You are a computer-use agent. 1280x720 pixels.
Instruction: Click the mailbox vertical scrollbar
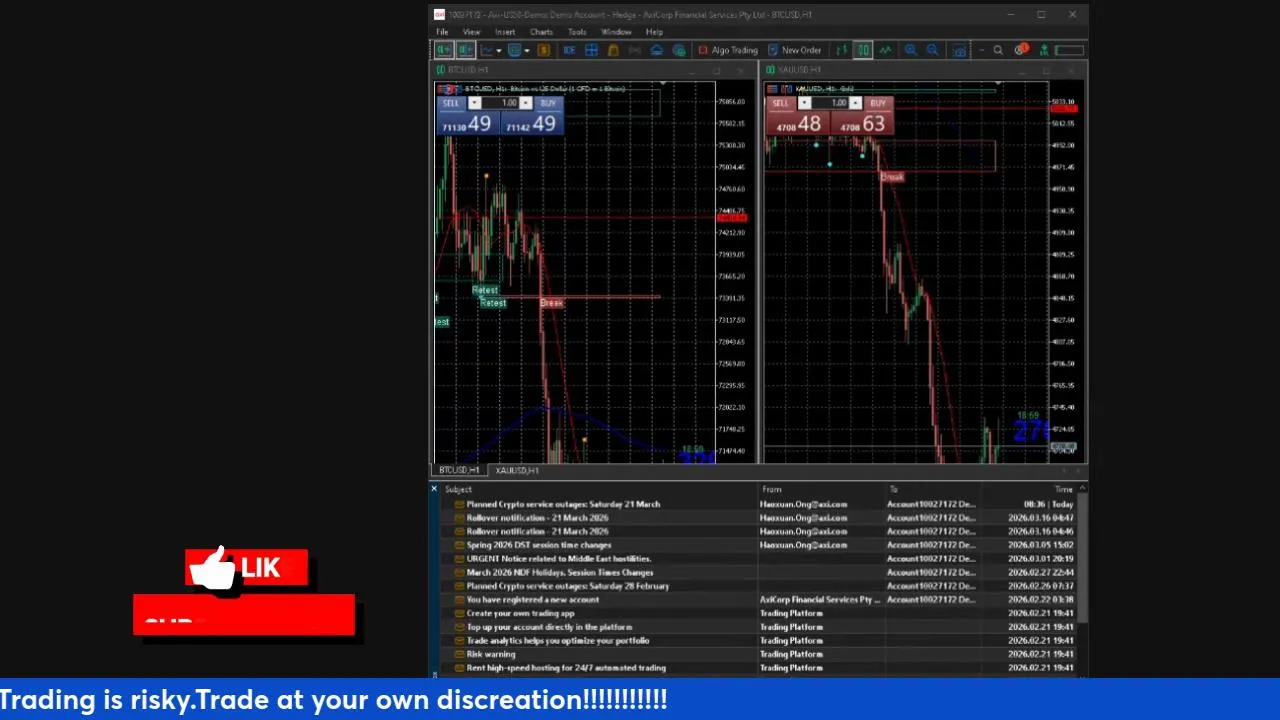[x=1082, y=560]
